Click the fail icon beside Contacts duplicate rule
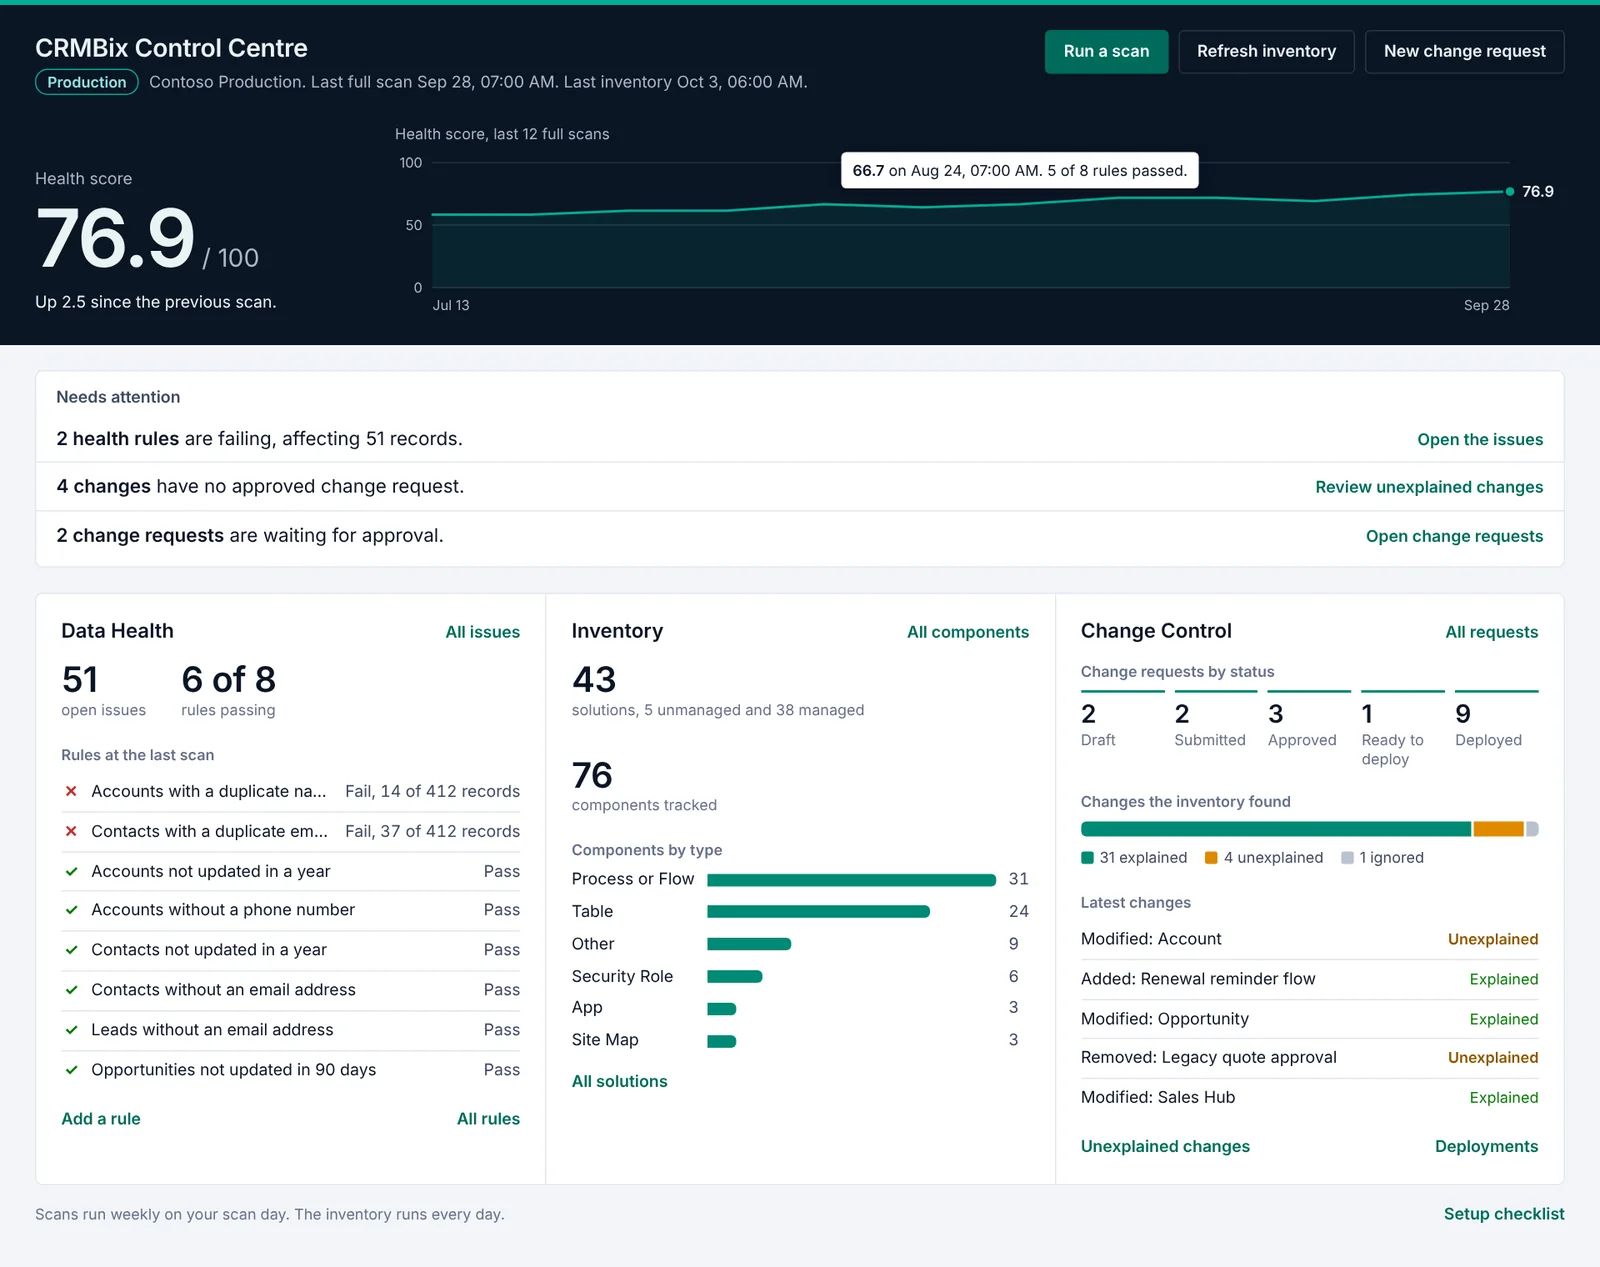Viewport: 1600px width, 1267px height. (71, 831)
